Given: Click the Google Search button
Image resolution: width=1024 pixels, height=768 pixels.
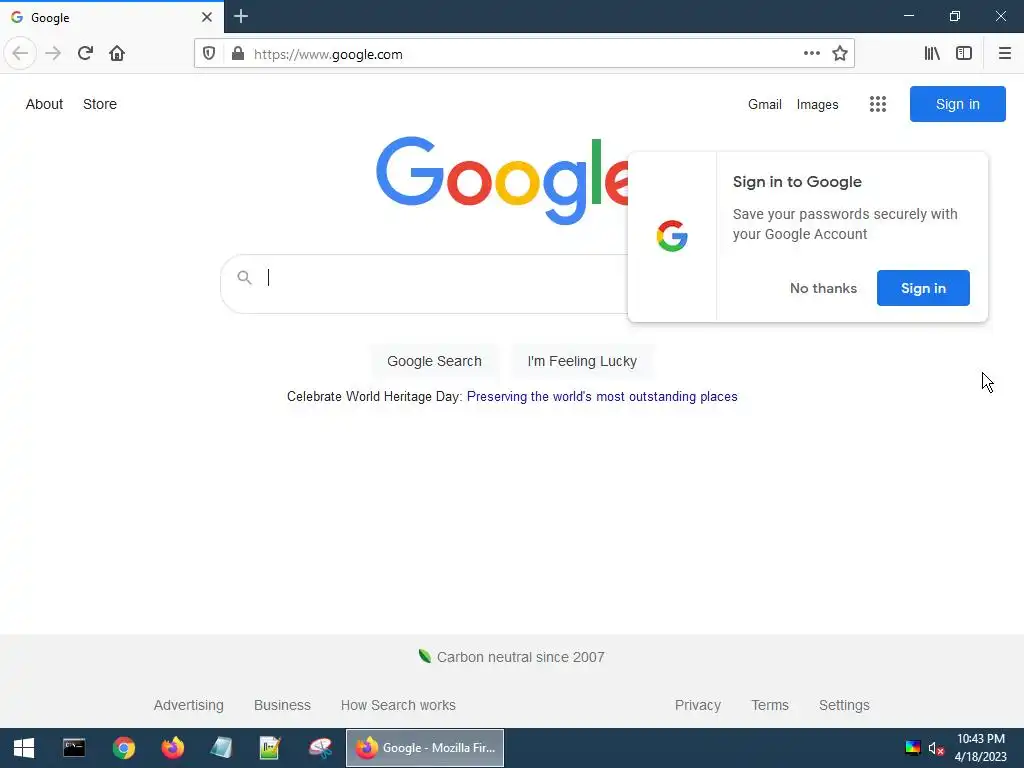Looking at the screenshot, I should click(434, 361).
